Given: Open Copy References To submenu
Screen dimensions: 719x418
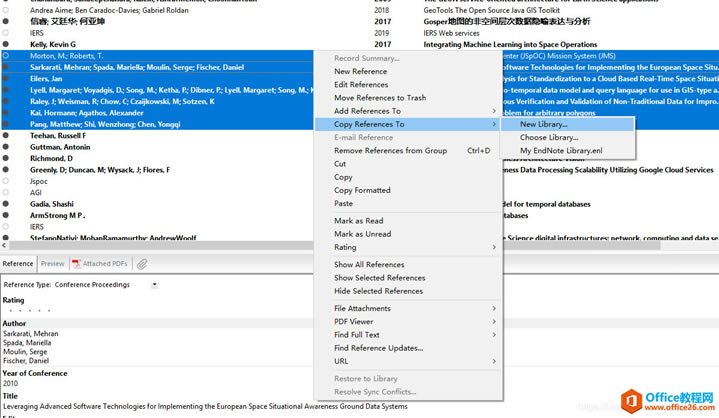Looking at the screenshot, I should [x=407, y=124].
